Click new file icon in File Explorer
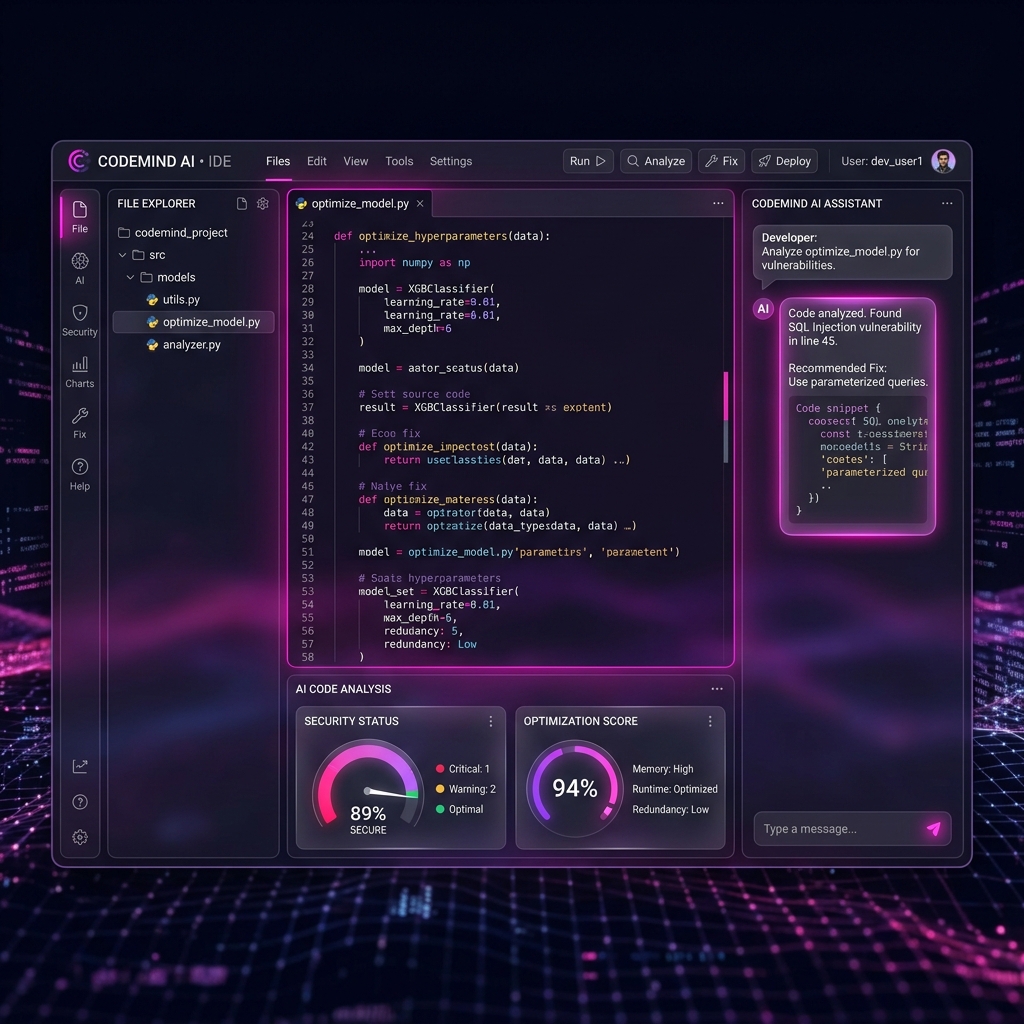The height and width of the screenshot is (1024, 1024). pos(242,204)
